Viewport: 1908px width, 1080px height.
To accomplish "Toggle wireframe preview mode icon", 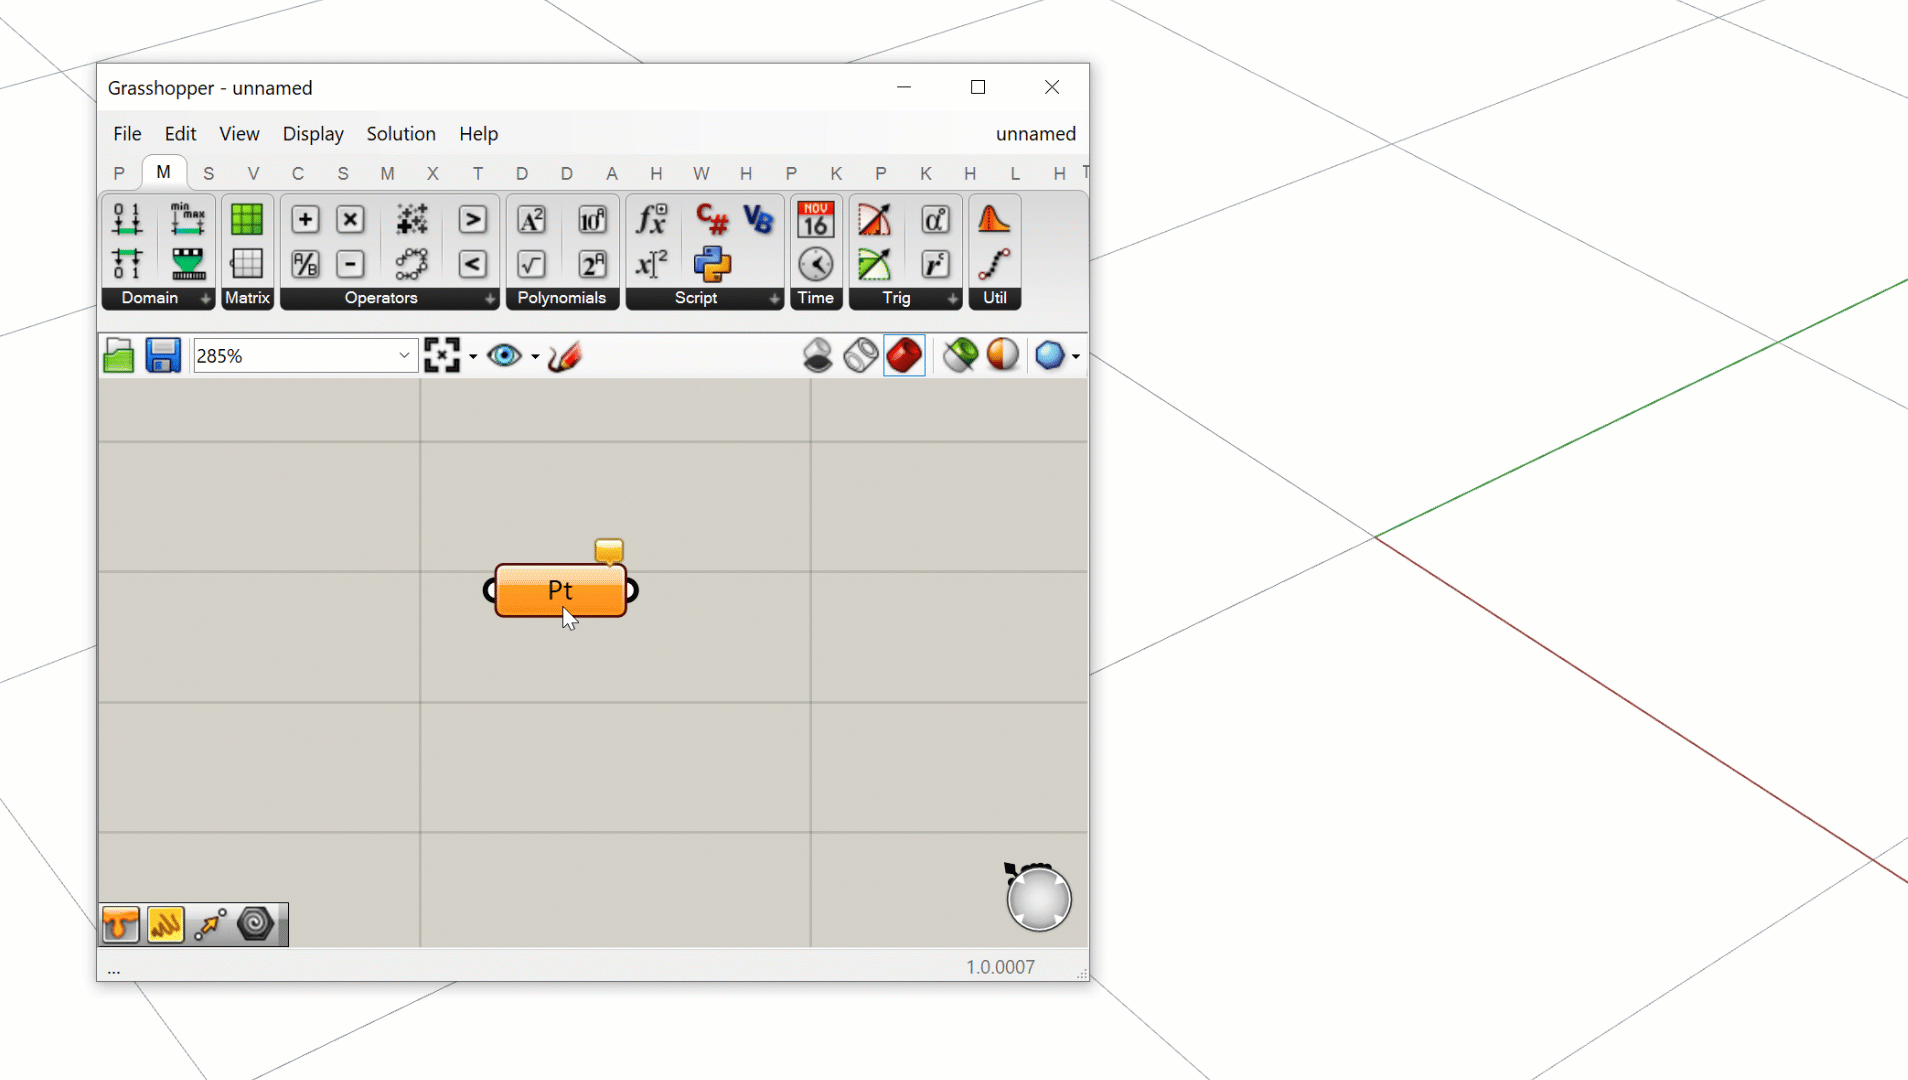I will click(861, 356).
